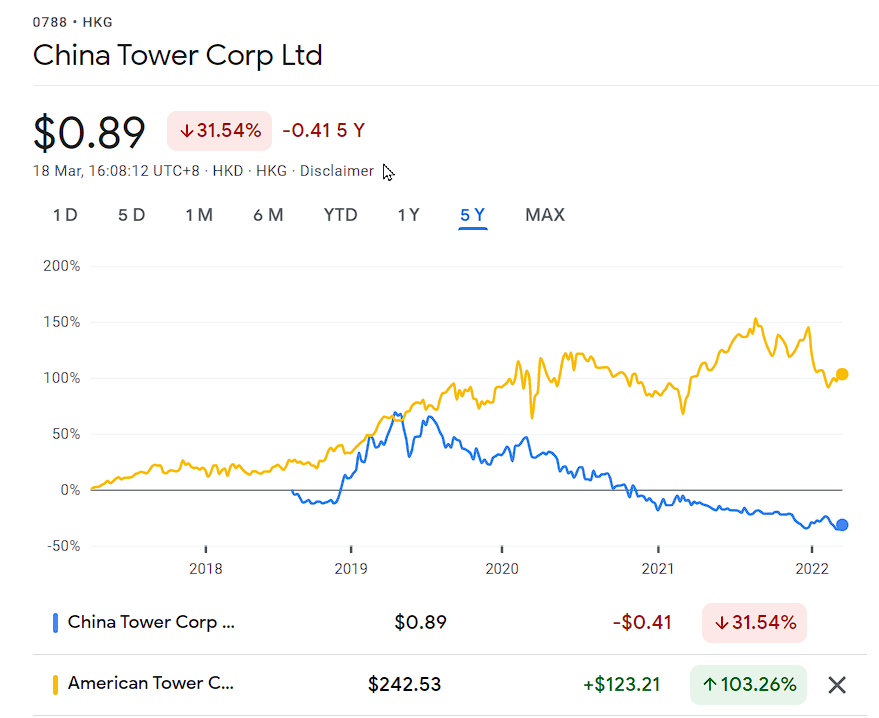Click the yellow endpoint dot on chart
The height and width of the screenshot is (718, 879).
click(x=841, y=374)
